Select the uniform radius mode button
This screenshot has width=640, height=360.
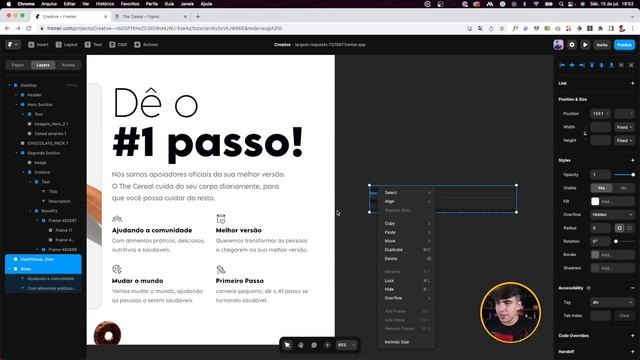coord(619,228)
